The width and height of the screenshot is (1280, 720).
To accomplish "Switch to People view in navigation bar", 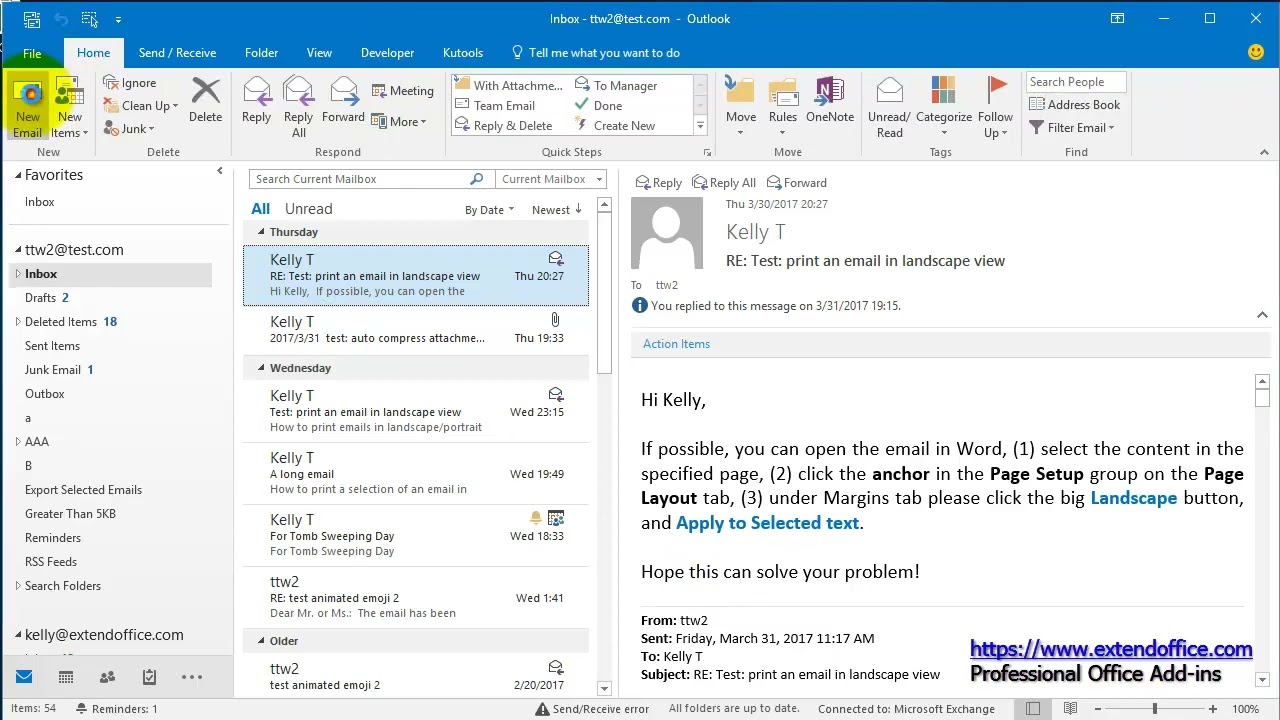I will (x=108, y=677).
